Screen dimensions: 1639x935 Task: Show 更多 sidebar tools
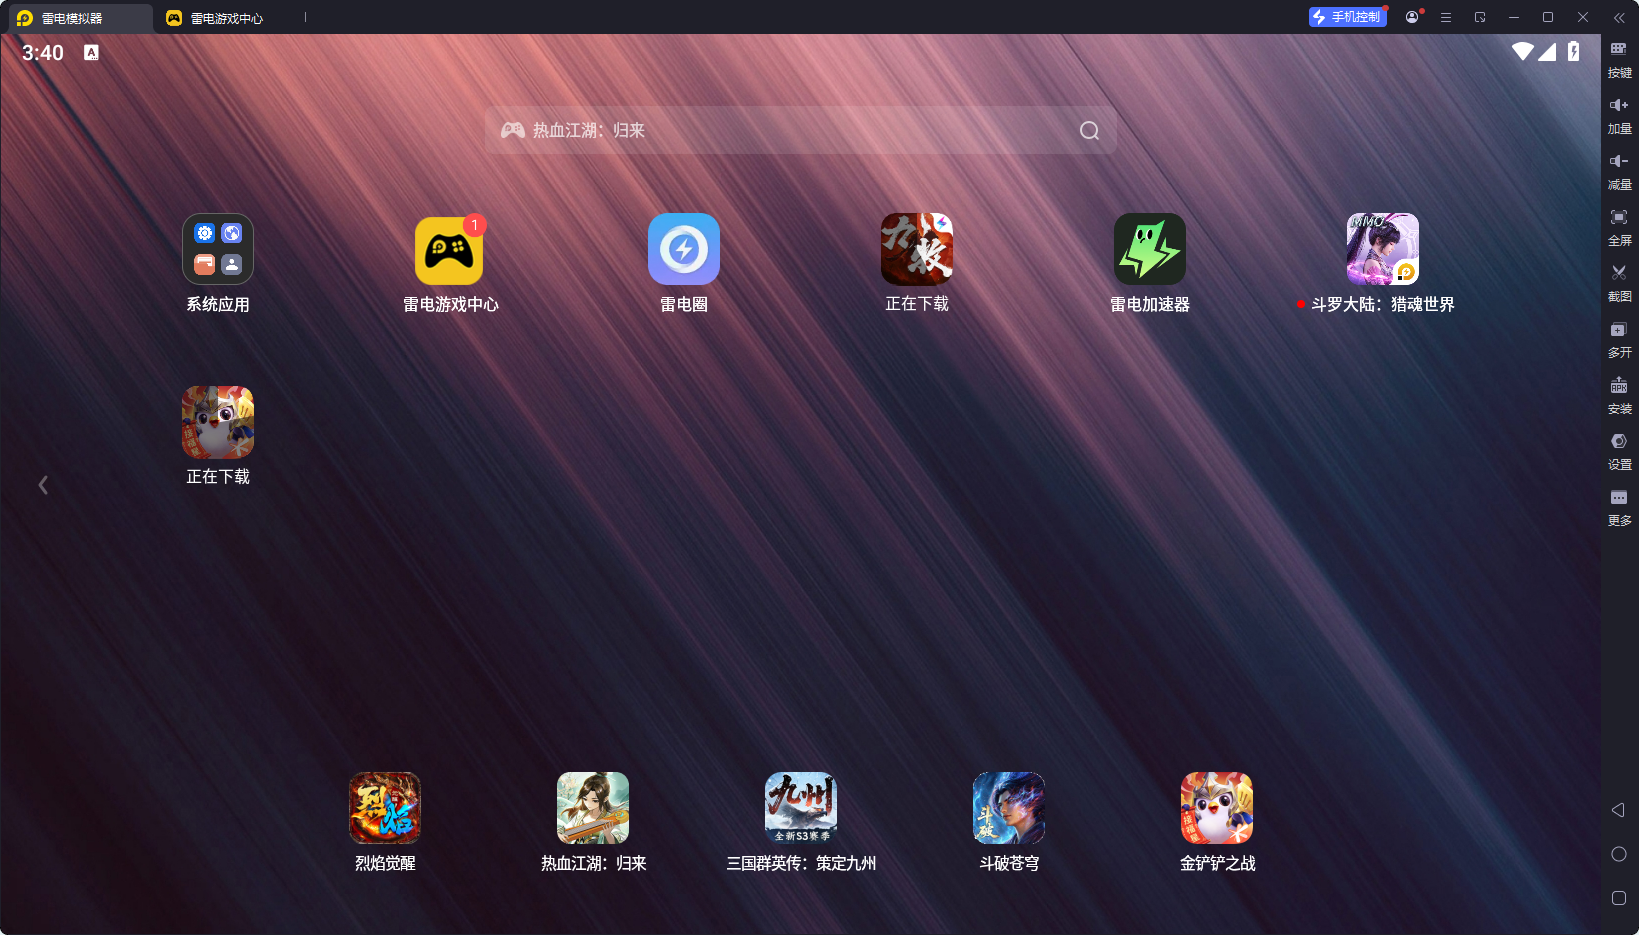pyautogui.click(x=1619, y=507)
